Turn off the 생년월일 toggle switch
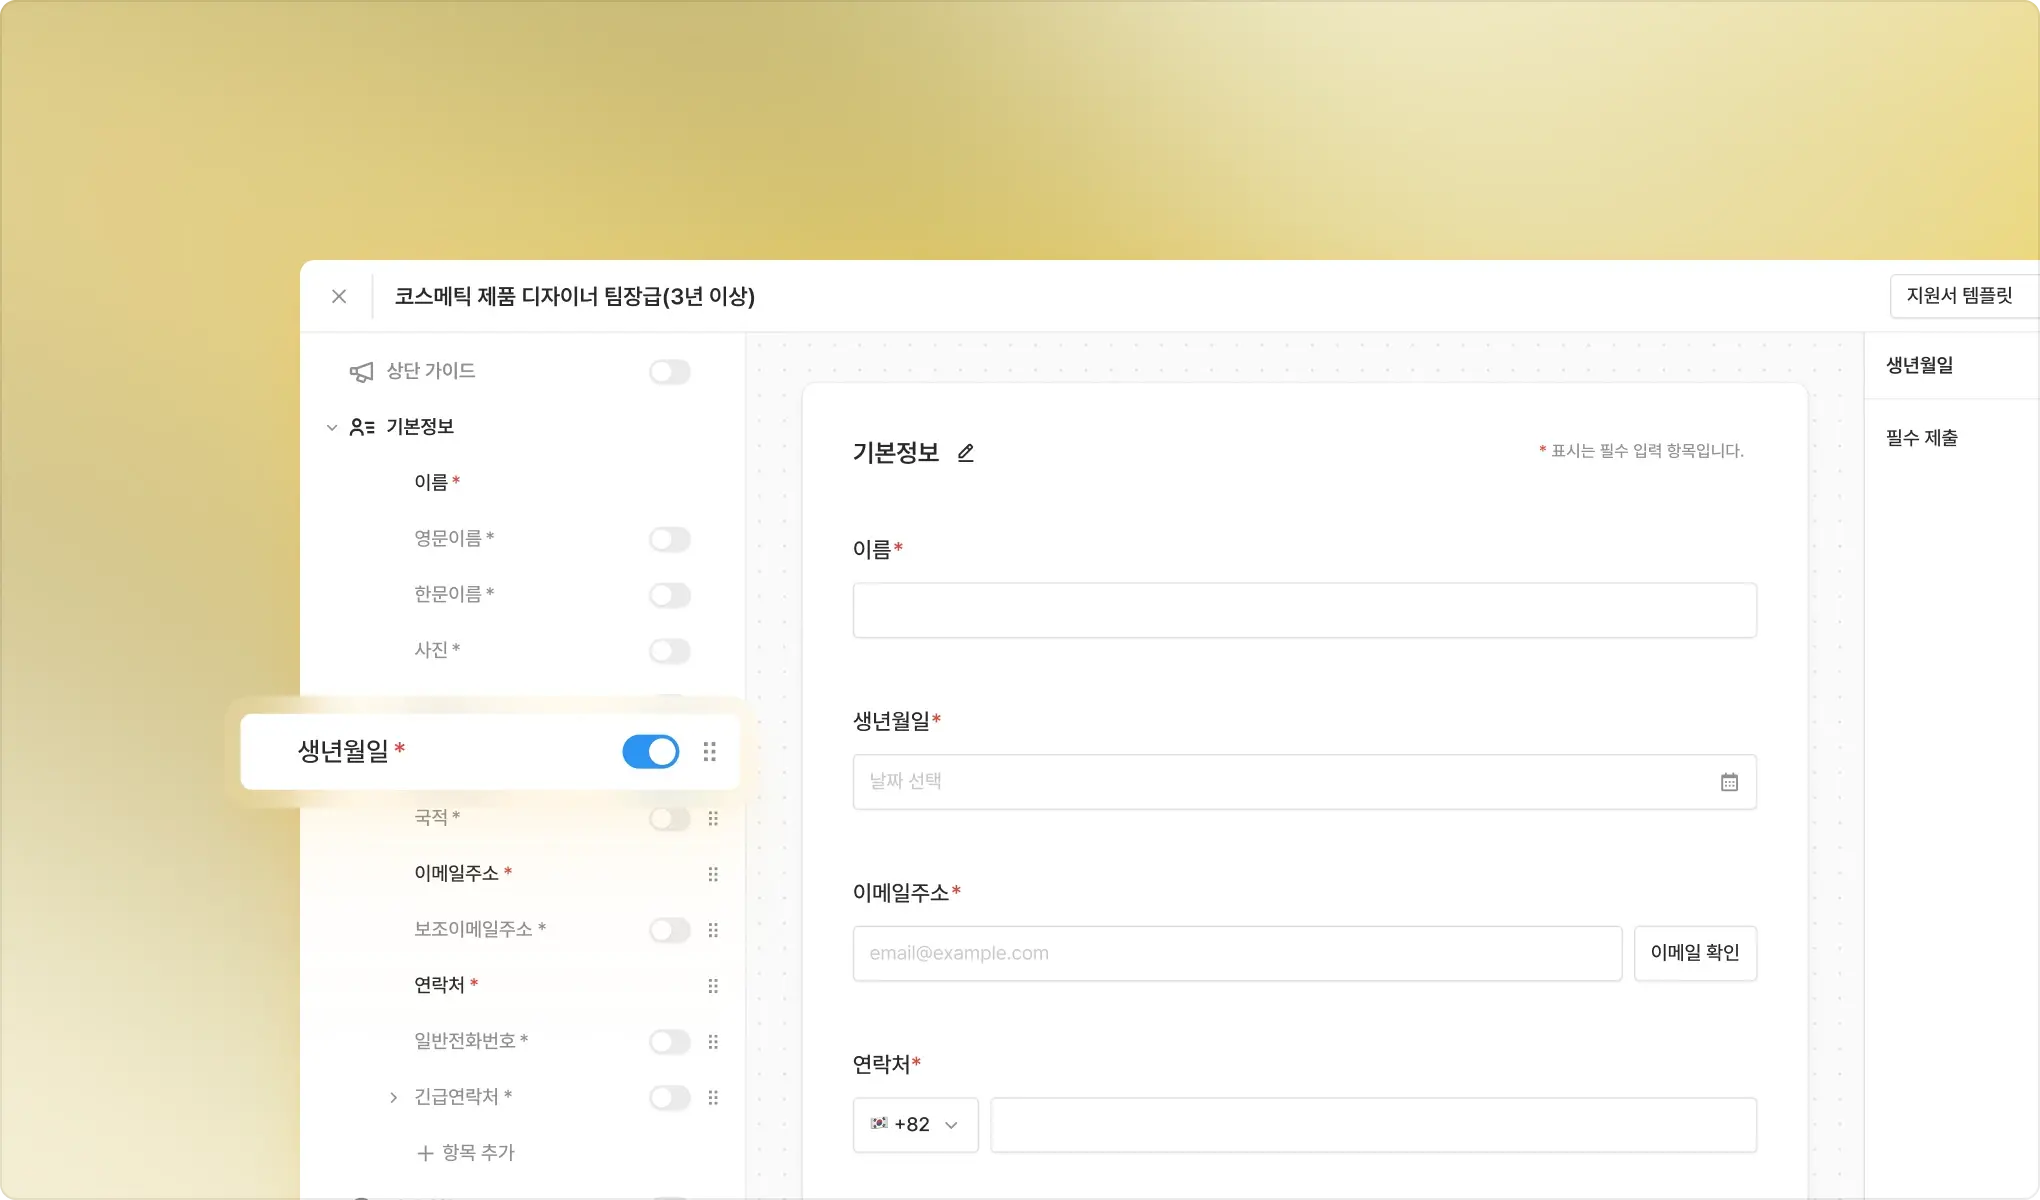The width and height of the screenshot is (2040, 1200). coord(650,752)
